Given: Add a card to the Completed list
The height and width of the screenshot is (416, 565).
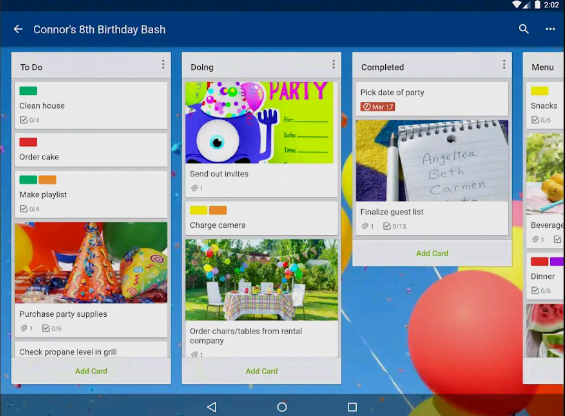Looking at the screenshot, I should coord(432,253).
